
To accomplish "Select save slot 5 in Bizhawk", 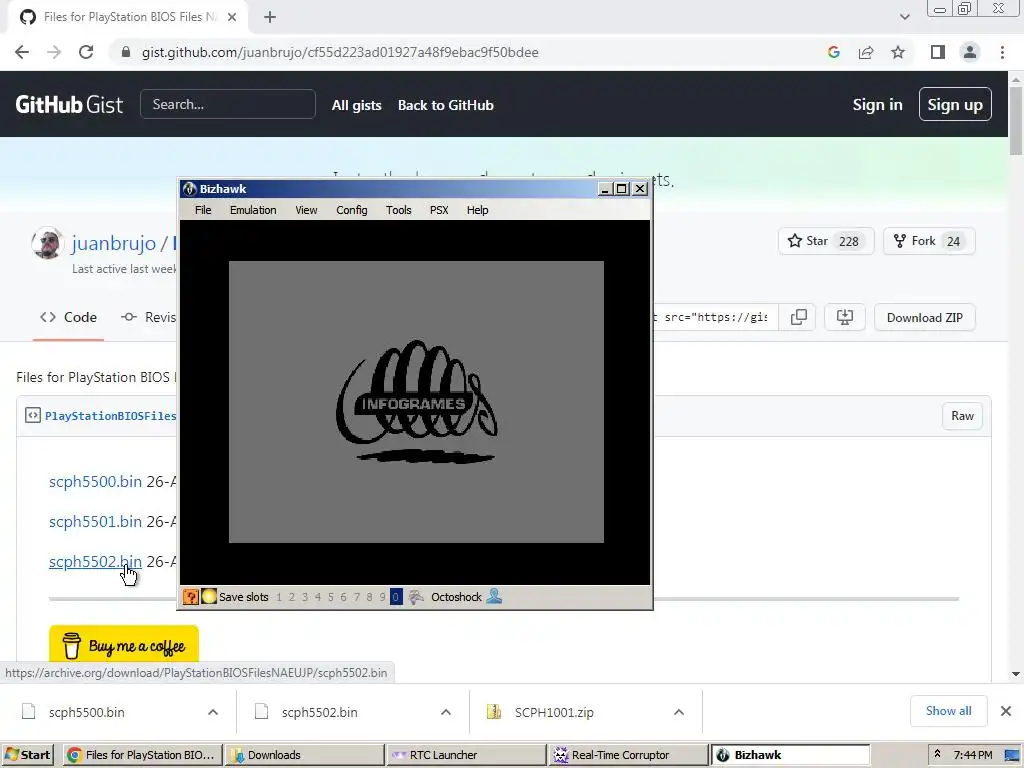I will 330,597.
